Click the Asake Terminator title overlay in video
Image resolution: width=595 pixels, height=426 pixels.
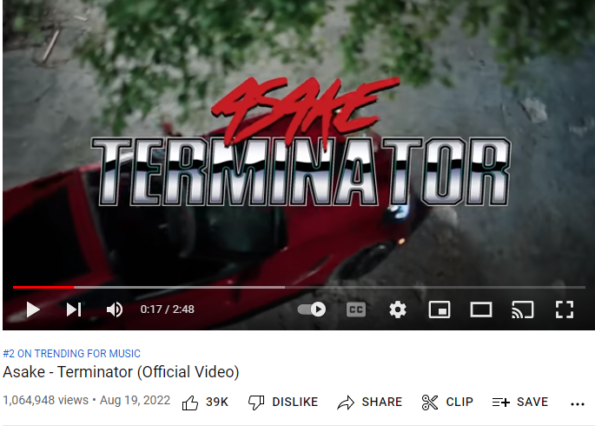click(301, 142)
